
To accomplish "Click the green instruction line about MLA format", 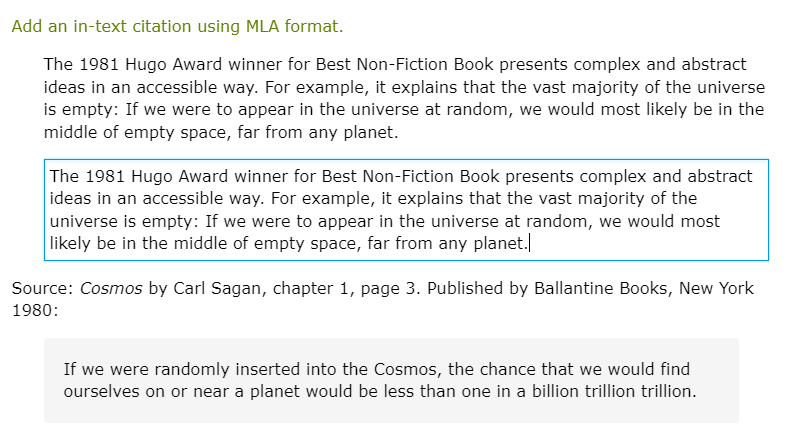I will click(177, 26).
